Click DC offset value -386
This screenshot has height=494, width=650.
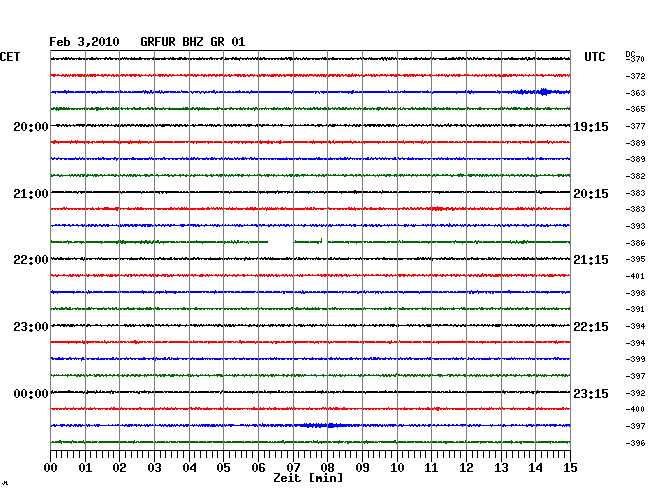[635, 243]
